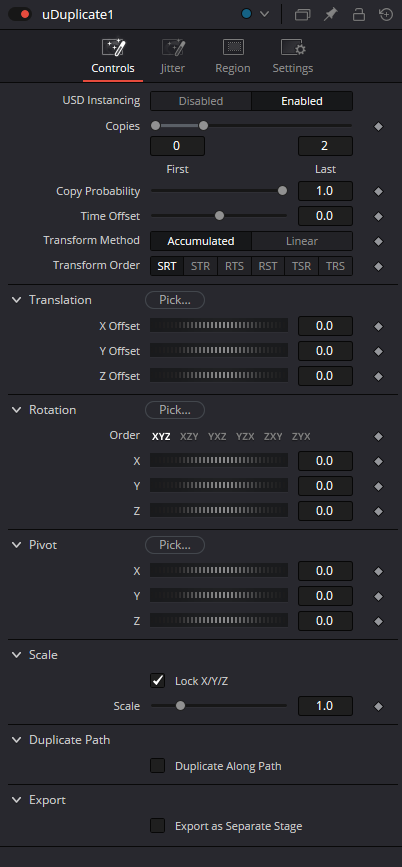
Task: Collapse the Duplicate Path section
Action: pos(17,740)
